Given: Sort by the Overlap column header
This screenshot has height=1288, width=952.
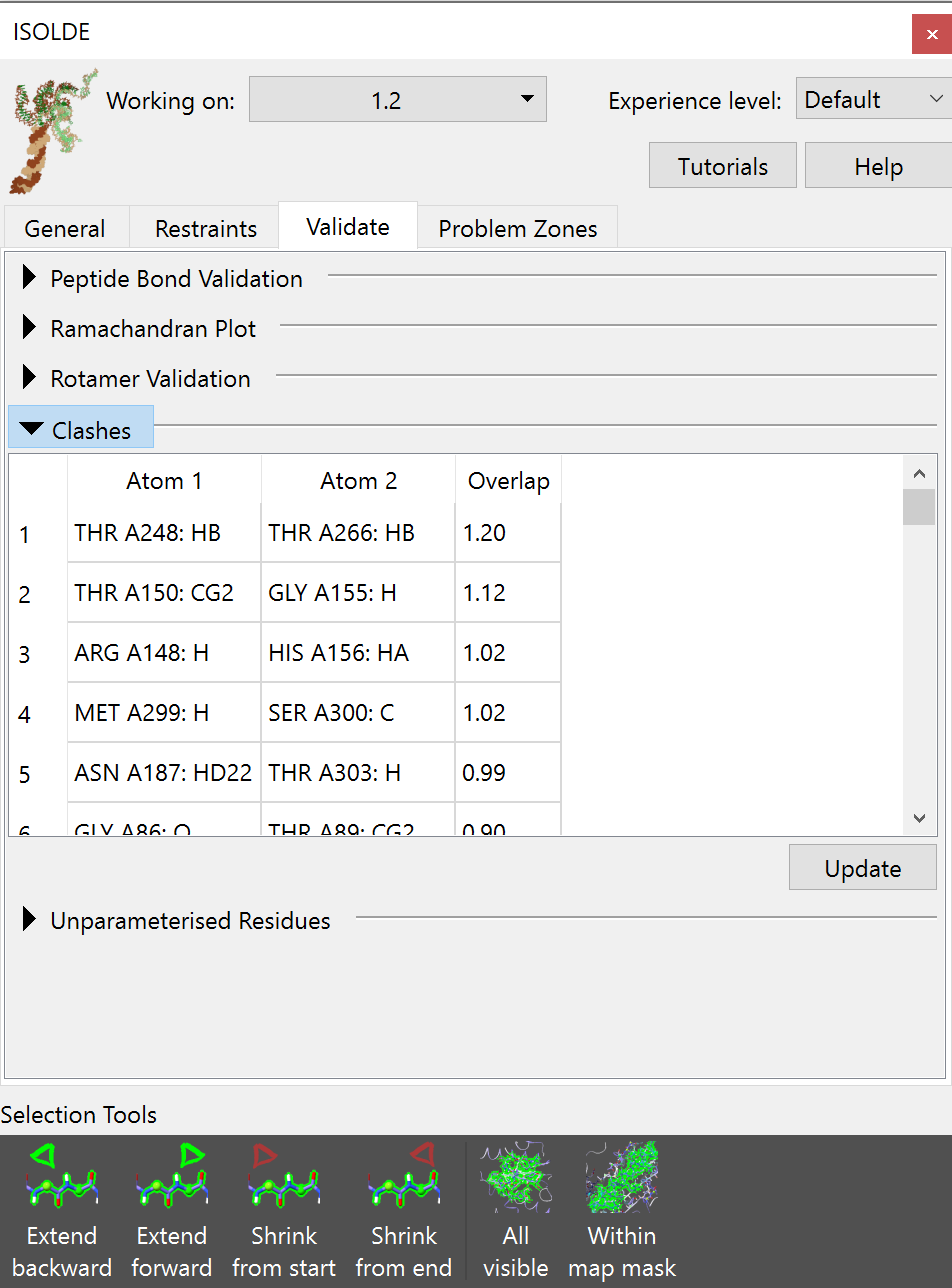Looking at the screenshot, I should pyautogui.click(x=508, y=480).
